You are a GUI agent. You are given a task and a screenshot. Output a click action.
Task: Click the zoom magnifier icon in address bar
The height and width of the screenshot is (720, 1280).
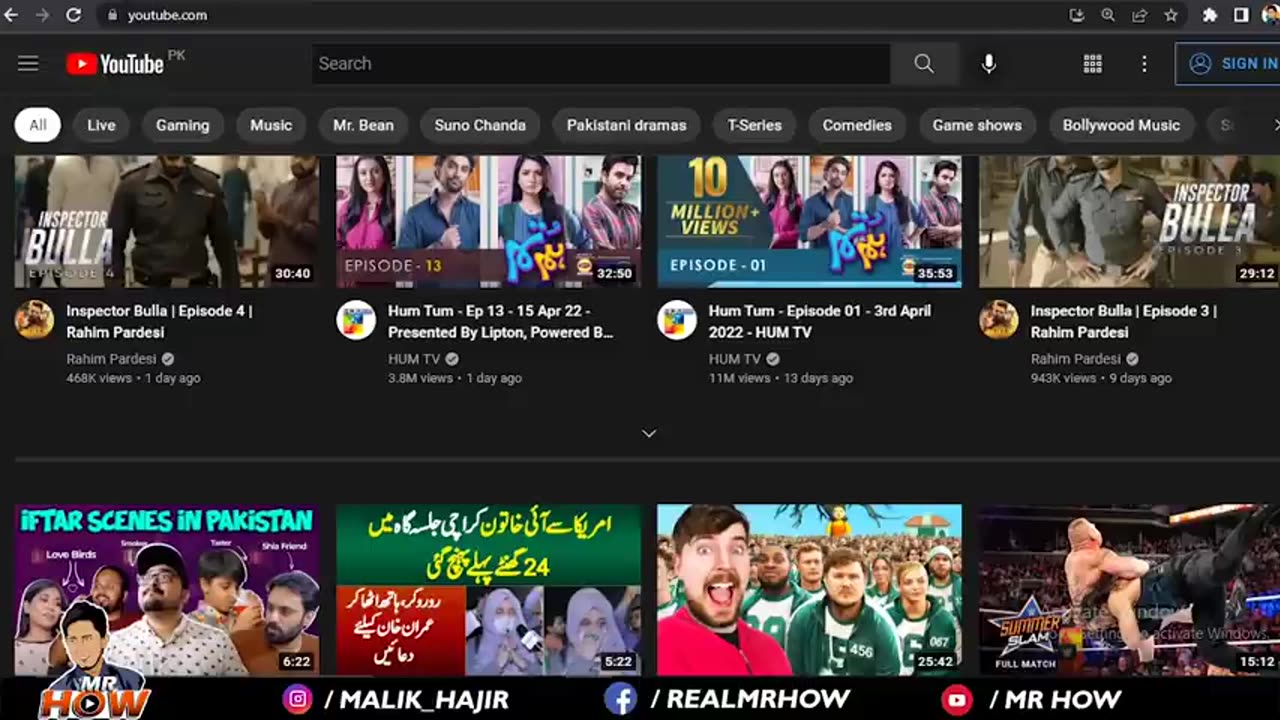click(1108, 15)
